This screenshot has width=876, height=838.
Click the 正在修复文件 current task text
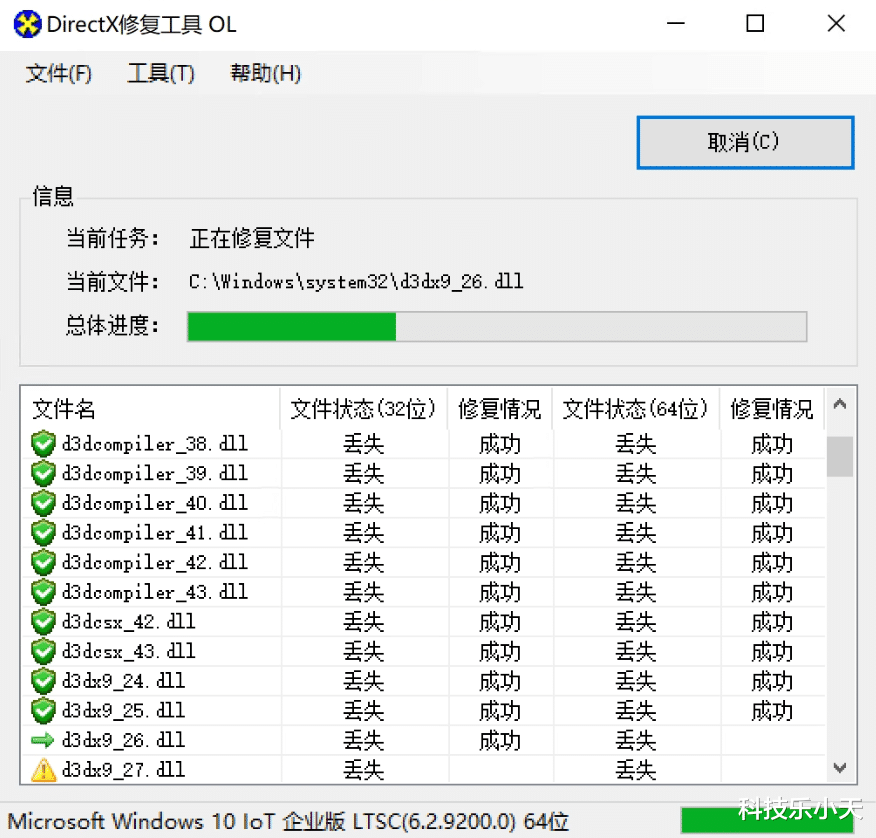252,239
